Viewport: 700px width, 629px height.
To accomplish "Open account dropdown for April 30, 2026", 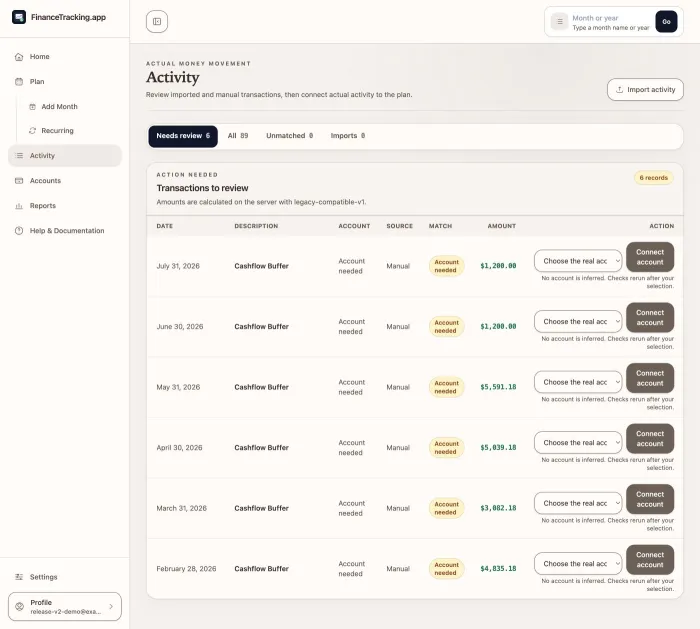I will point(578,443).
